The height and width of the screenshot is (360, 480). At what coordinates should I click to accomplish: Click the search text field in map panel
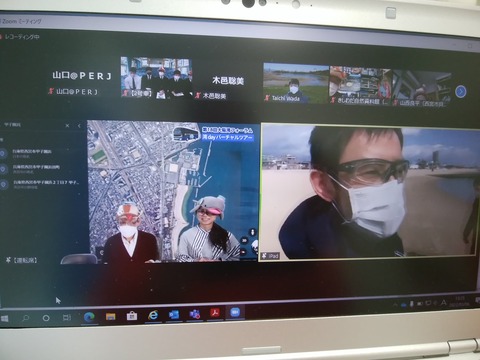pyautogui.click(x=32, y=125)
